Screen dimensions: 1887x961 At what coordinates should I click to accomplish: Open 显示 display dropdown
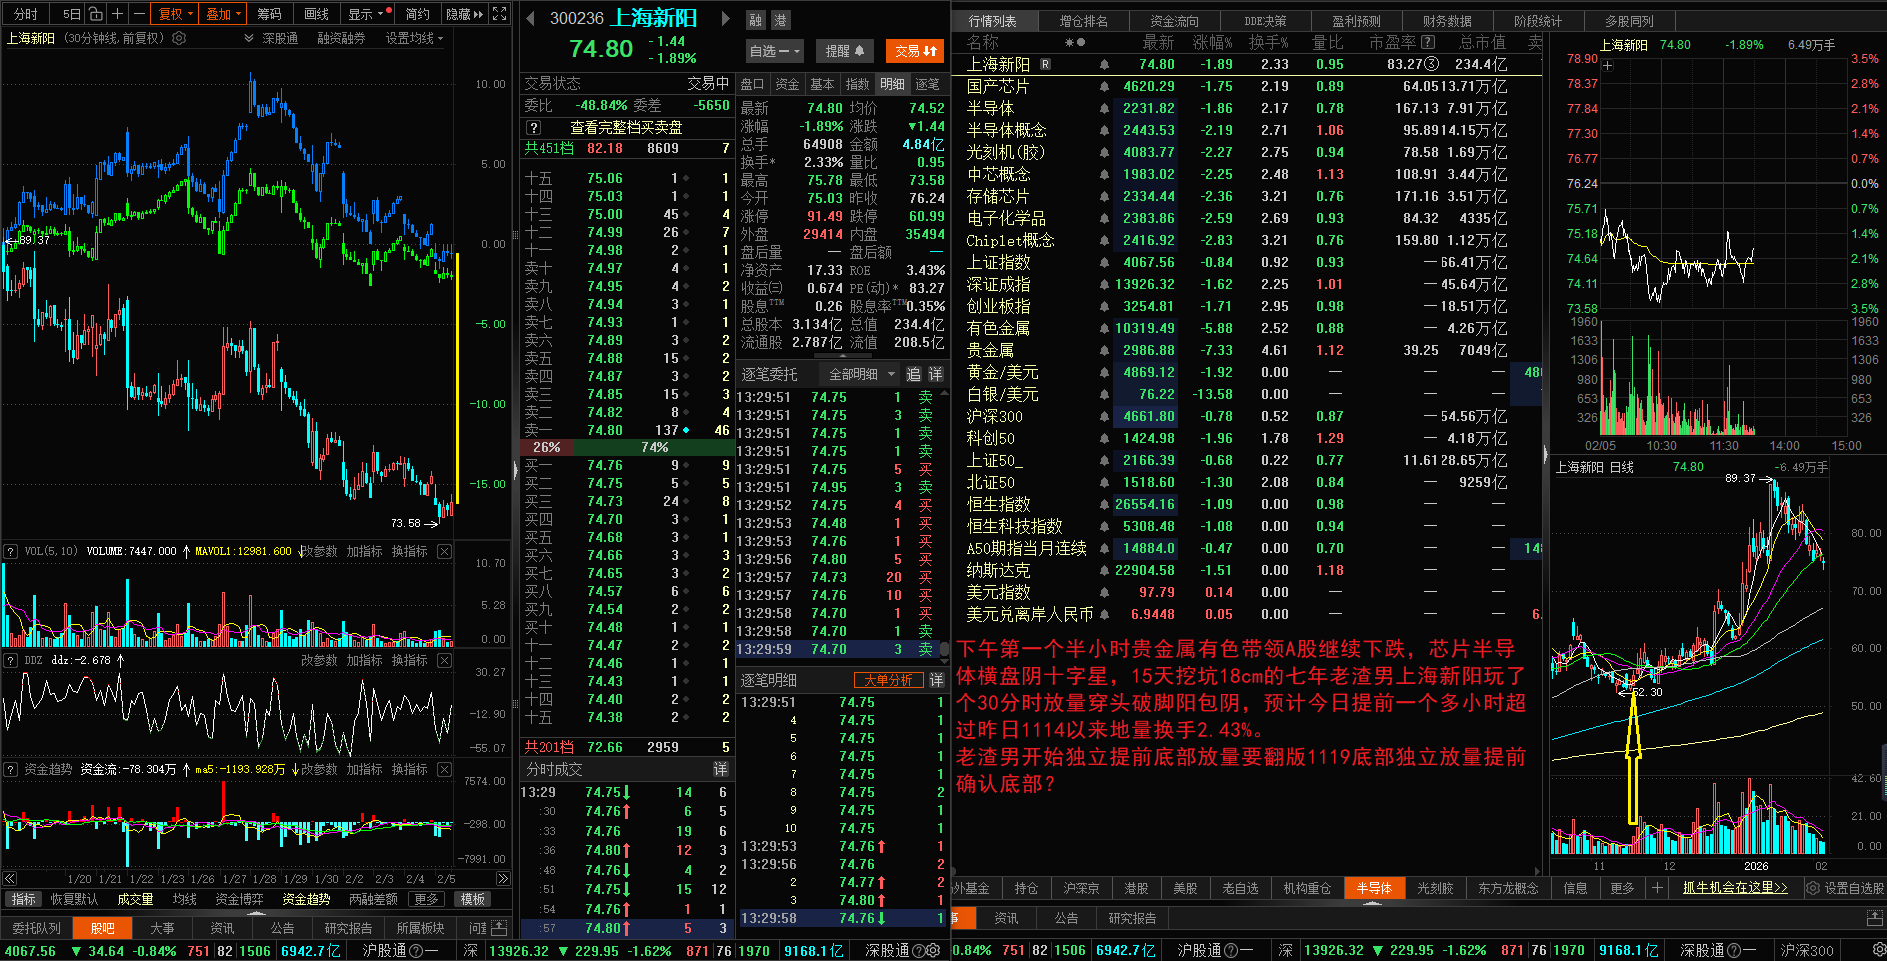365,14
